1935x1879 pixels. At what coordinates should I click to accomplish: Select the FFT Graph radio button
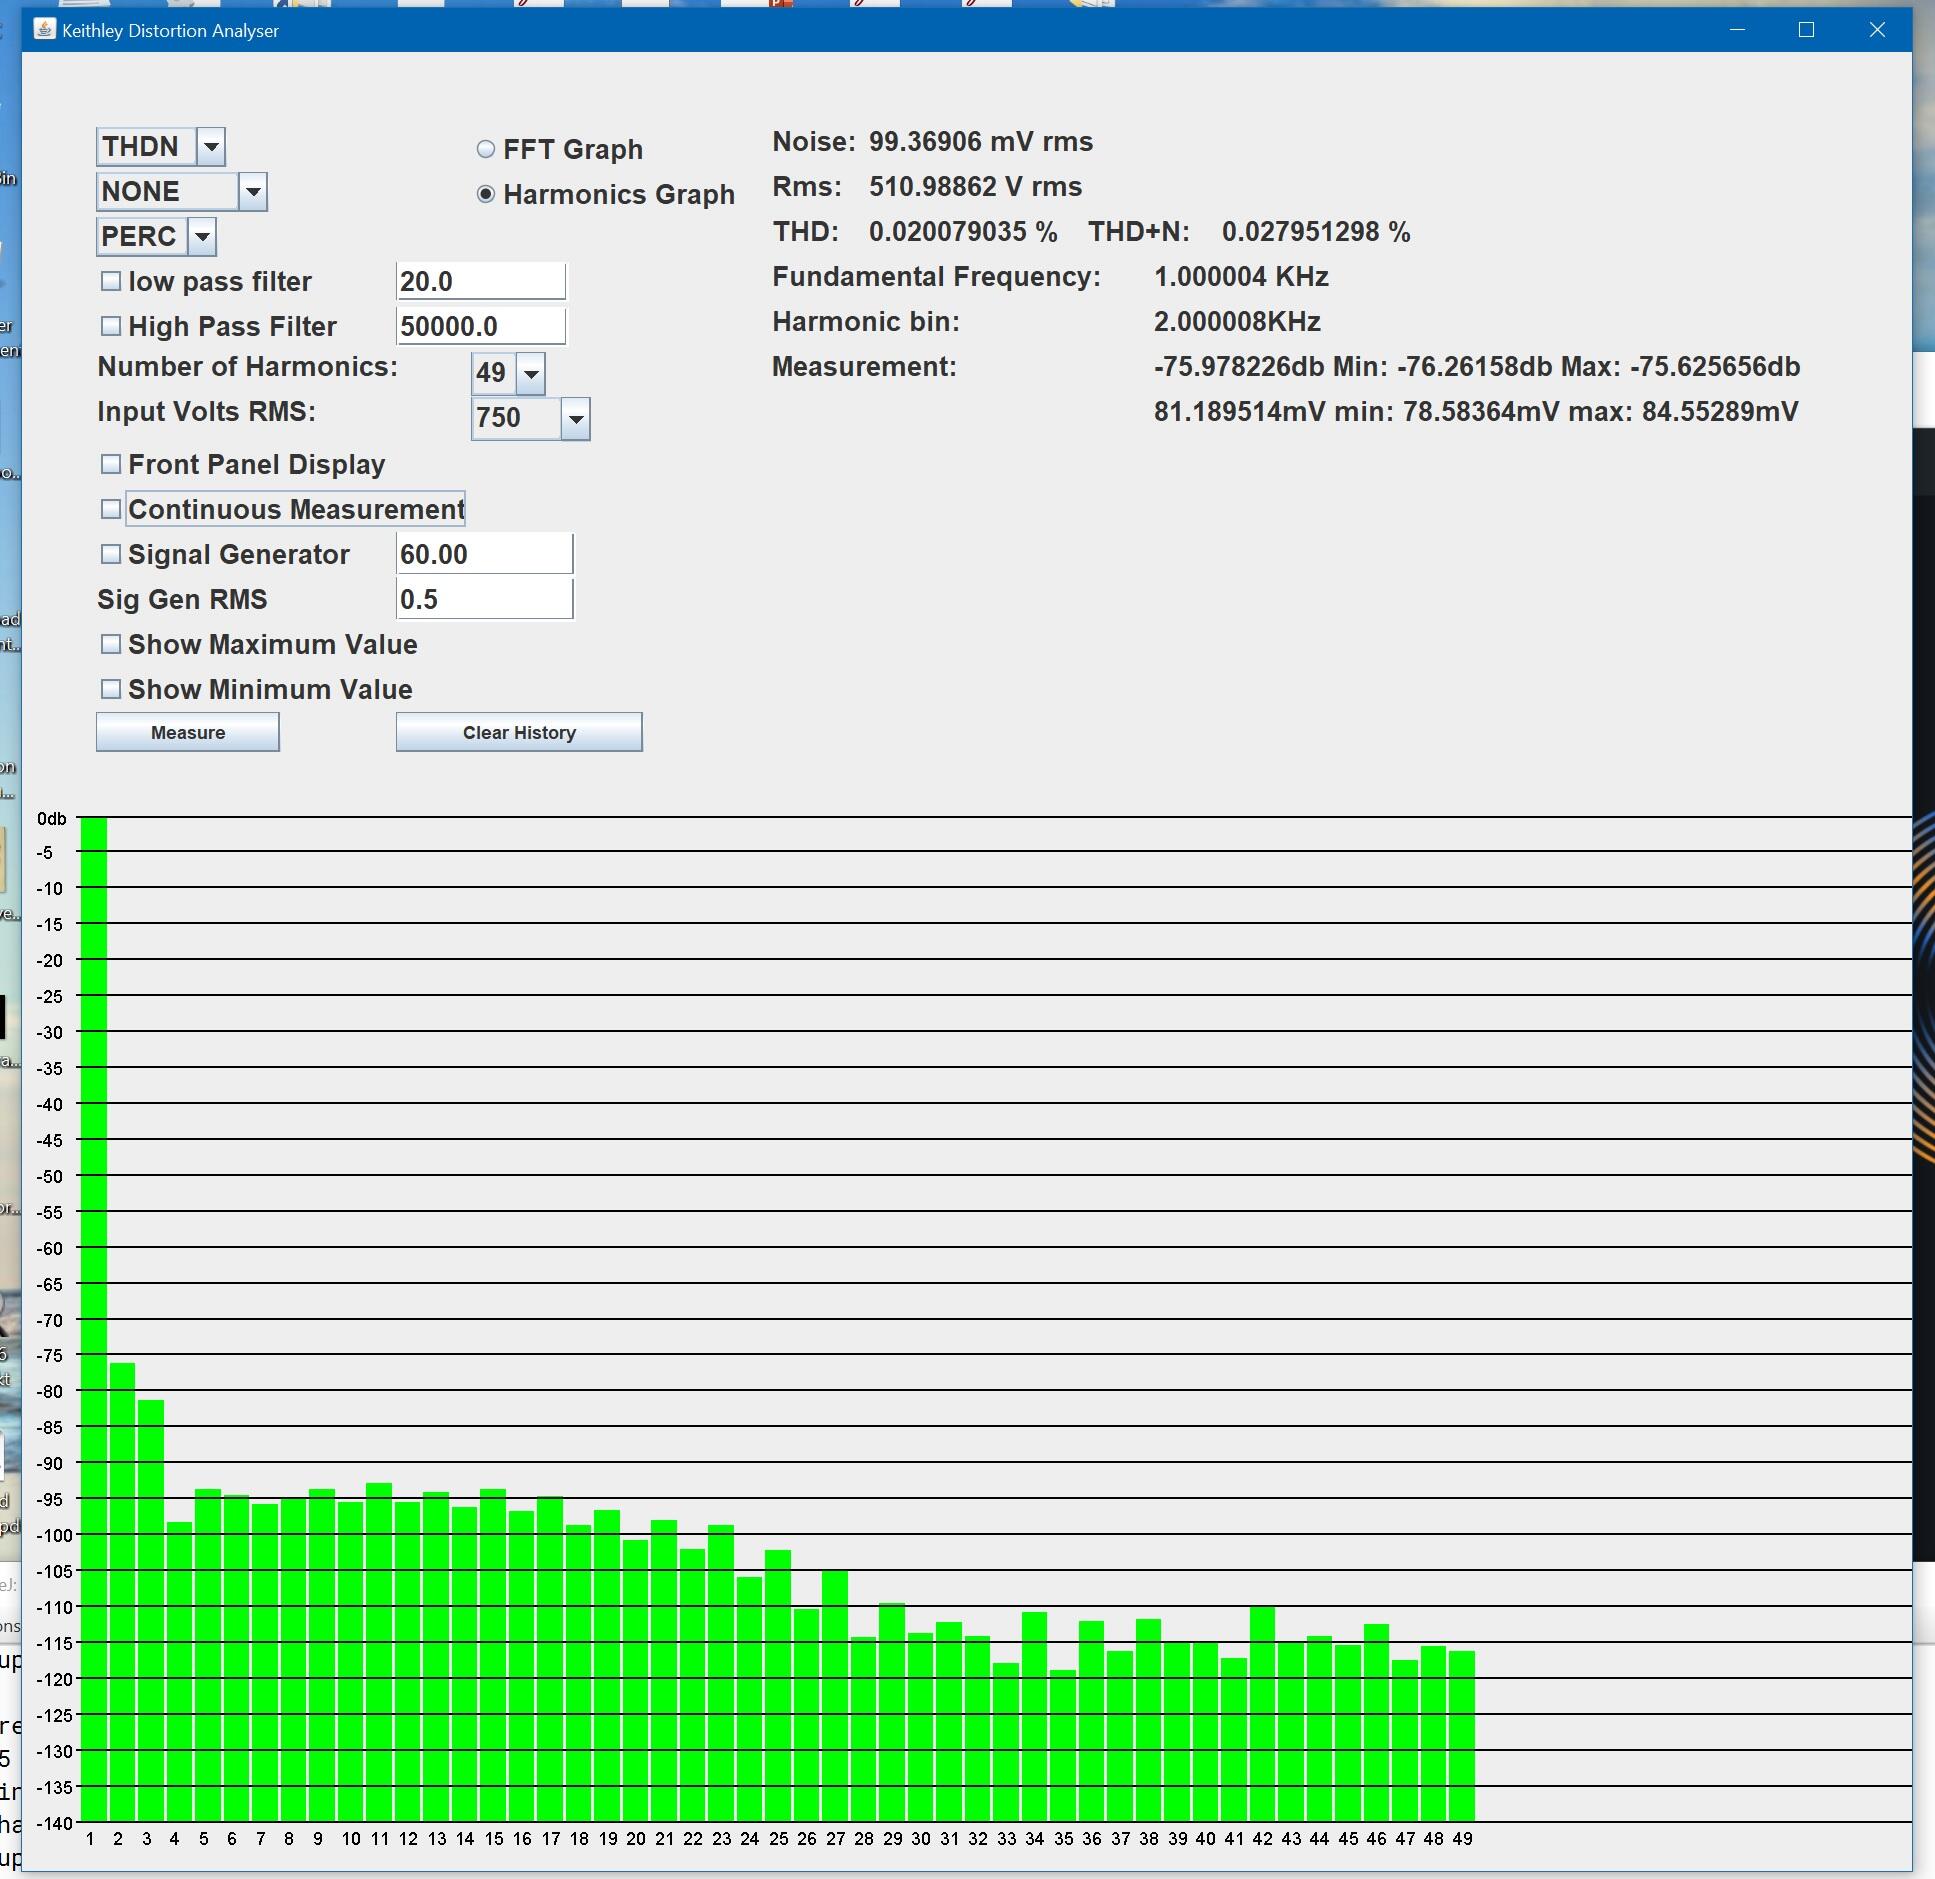(x=486, y=149)
